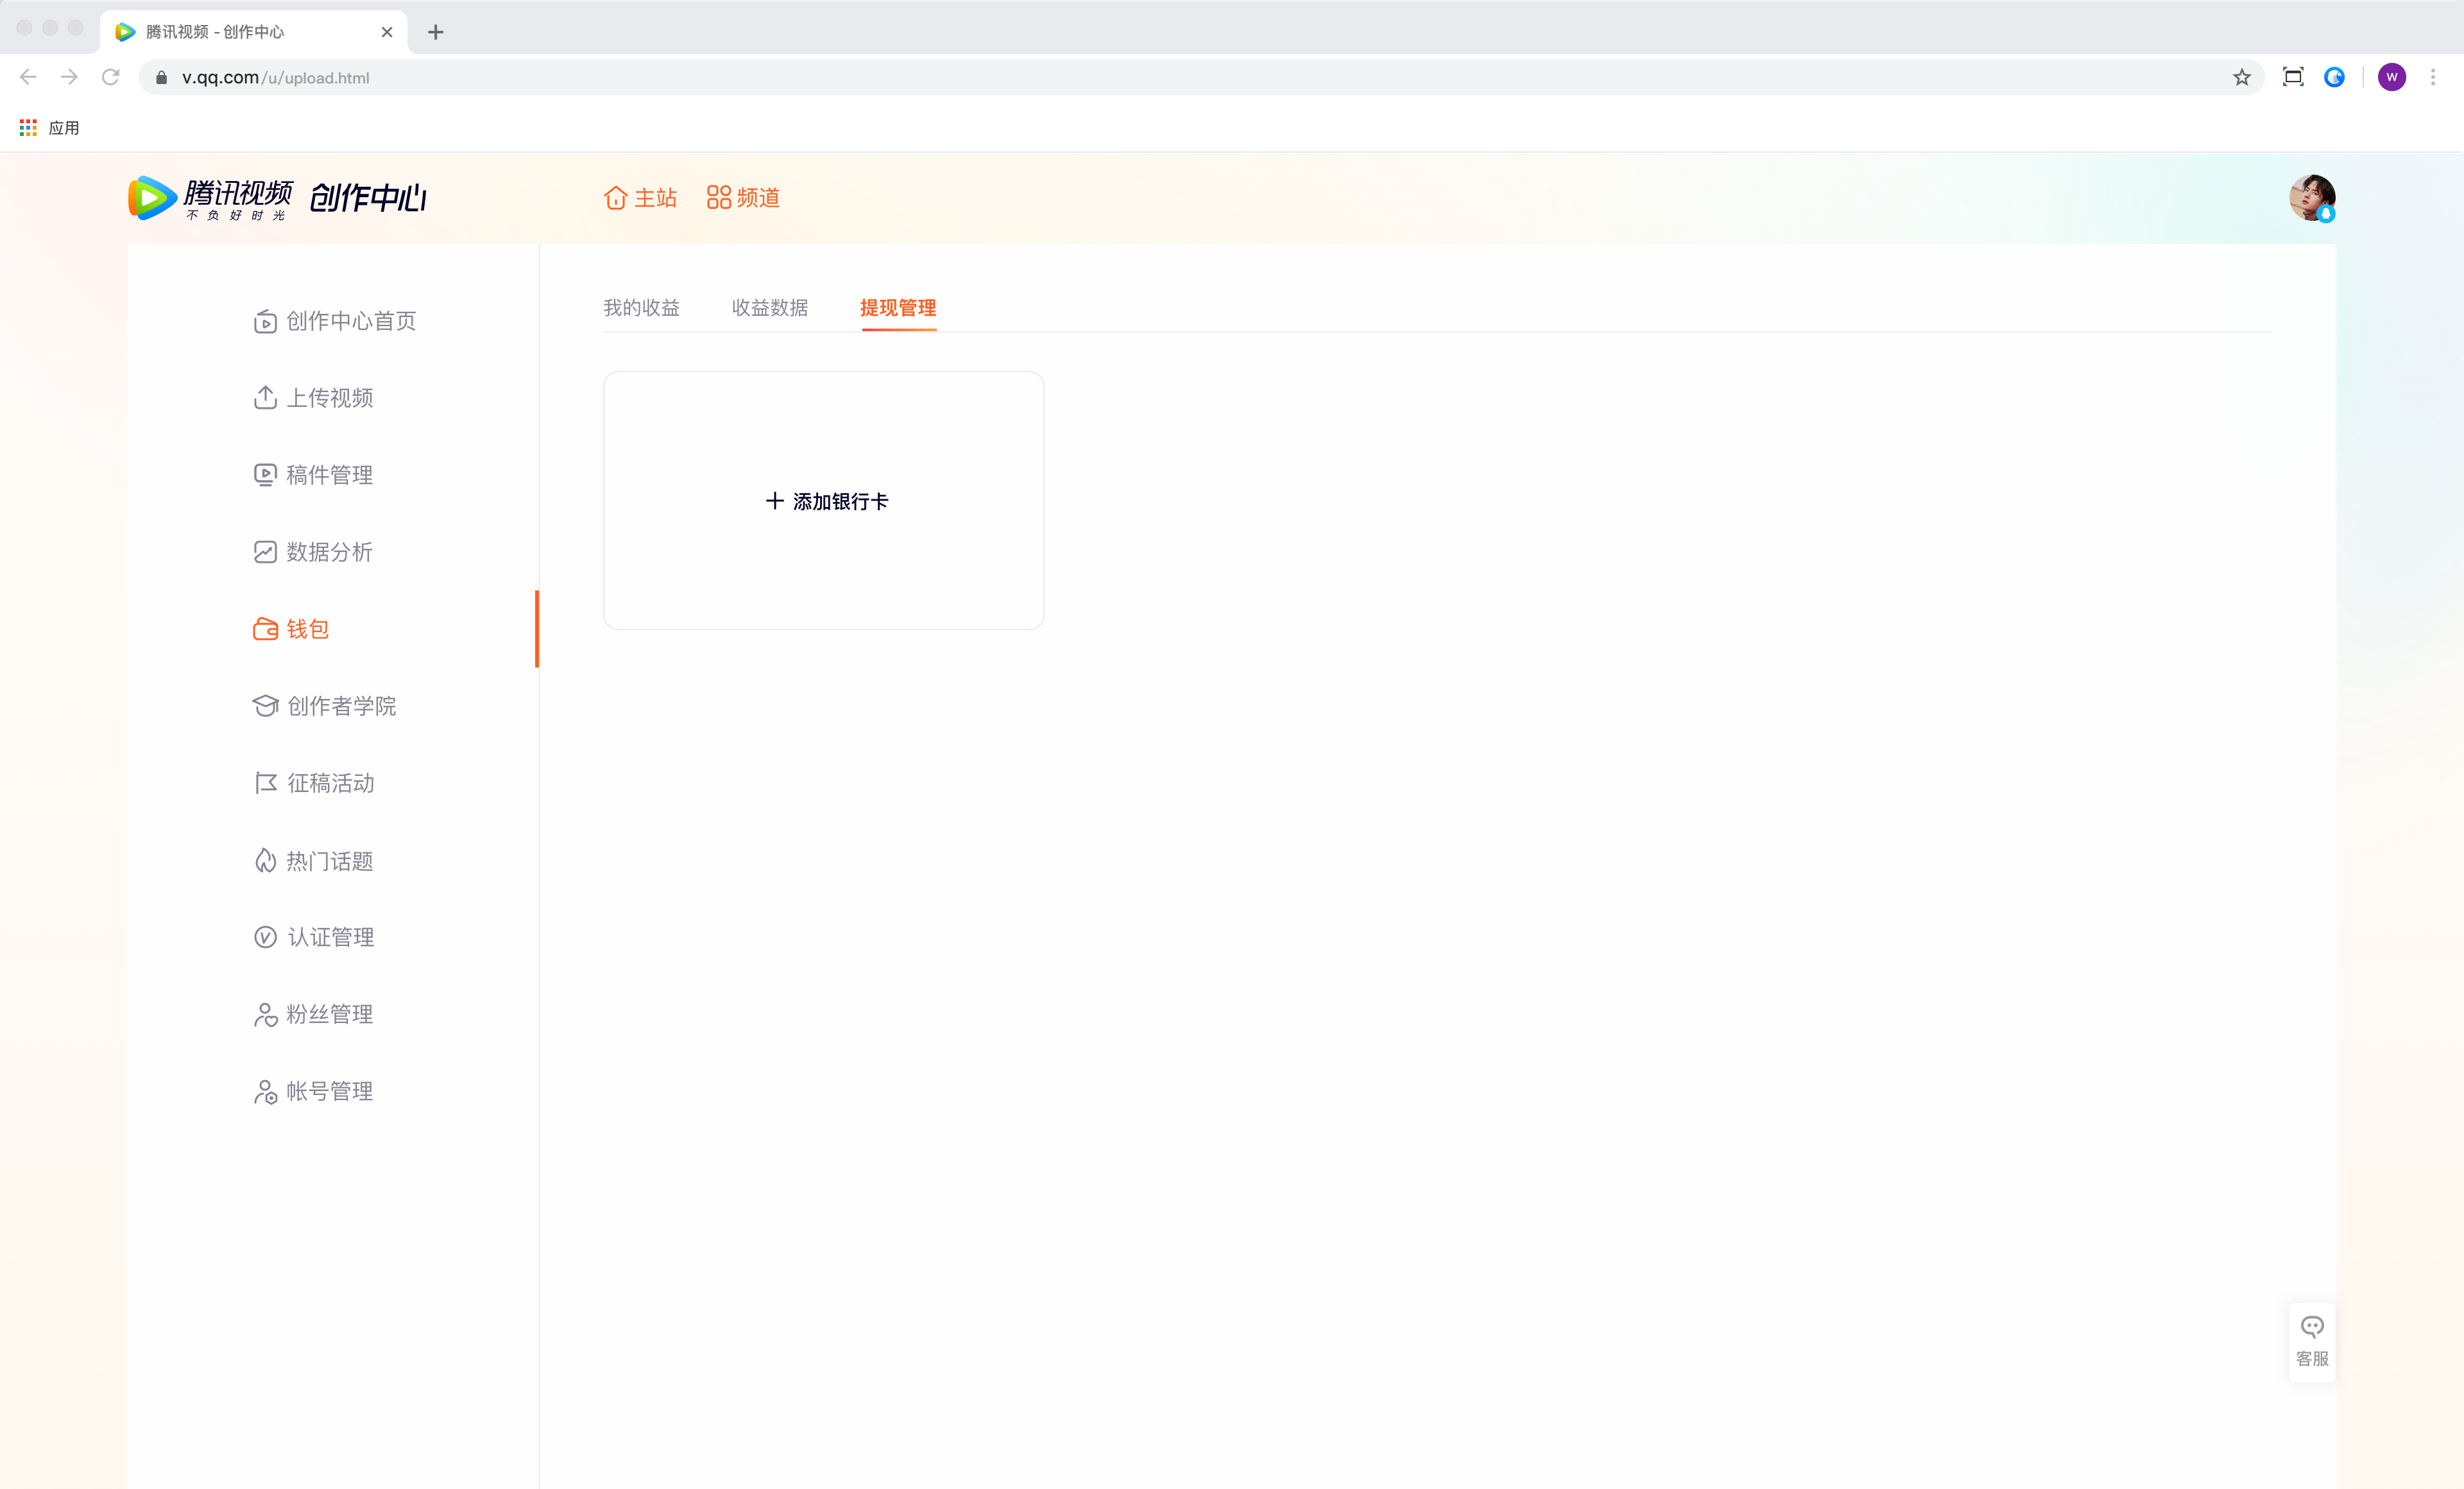This screenshot has width=2464, height=1489.
Task: Bookmark this page with the star icon
Action: [x=2242, y=77]
